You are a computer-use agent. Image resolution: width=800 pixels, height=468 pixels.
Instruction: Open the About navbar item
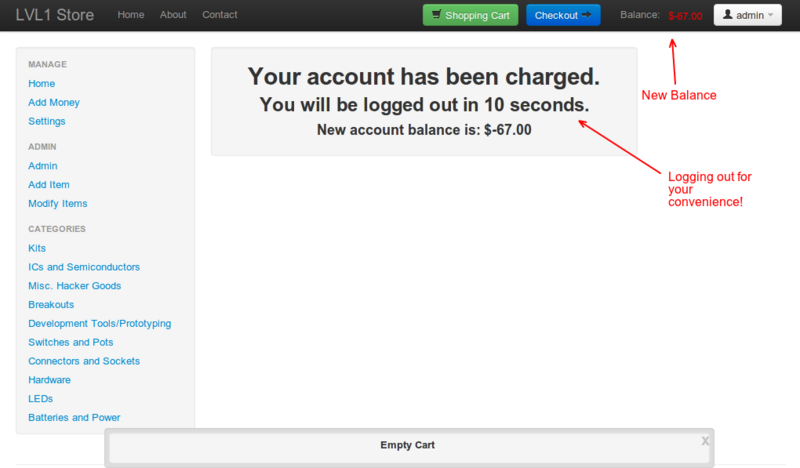coord(173,15)
